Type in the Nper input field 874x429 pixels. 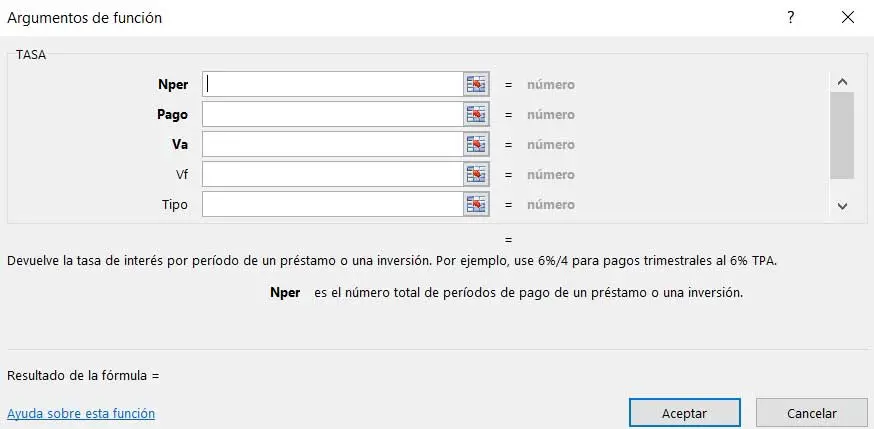pyautogui.click(x=332, y=85)
